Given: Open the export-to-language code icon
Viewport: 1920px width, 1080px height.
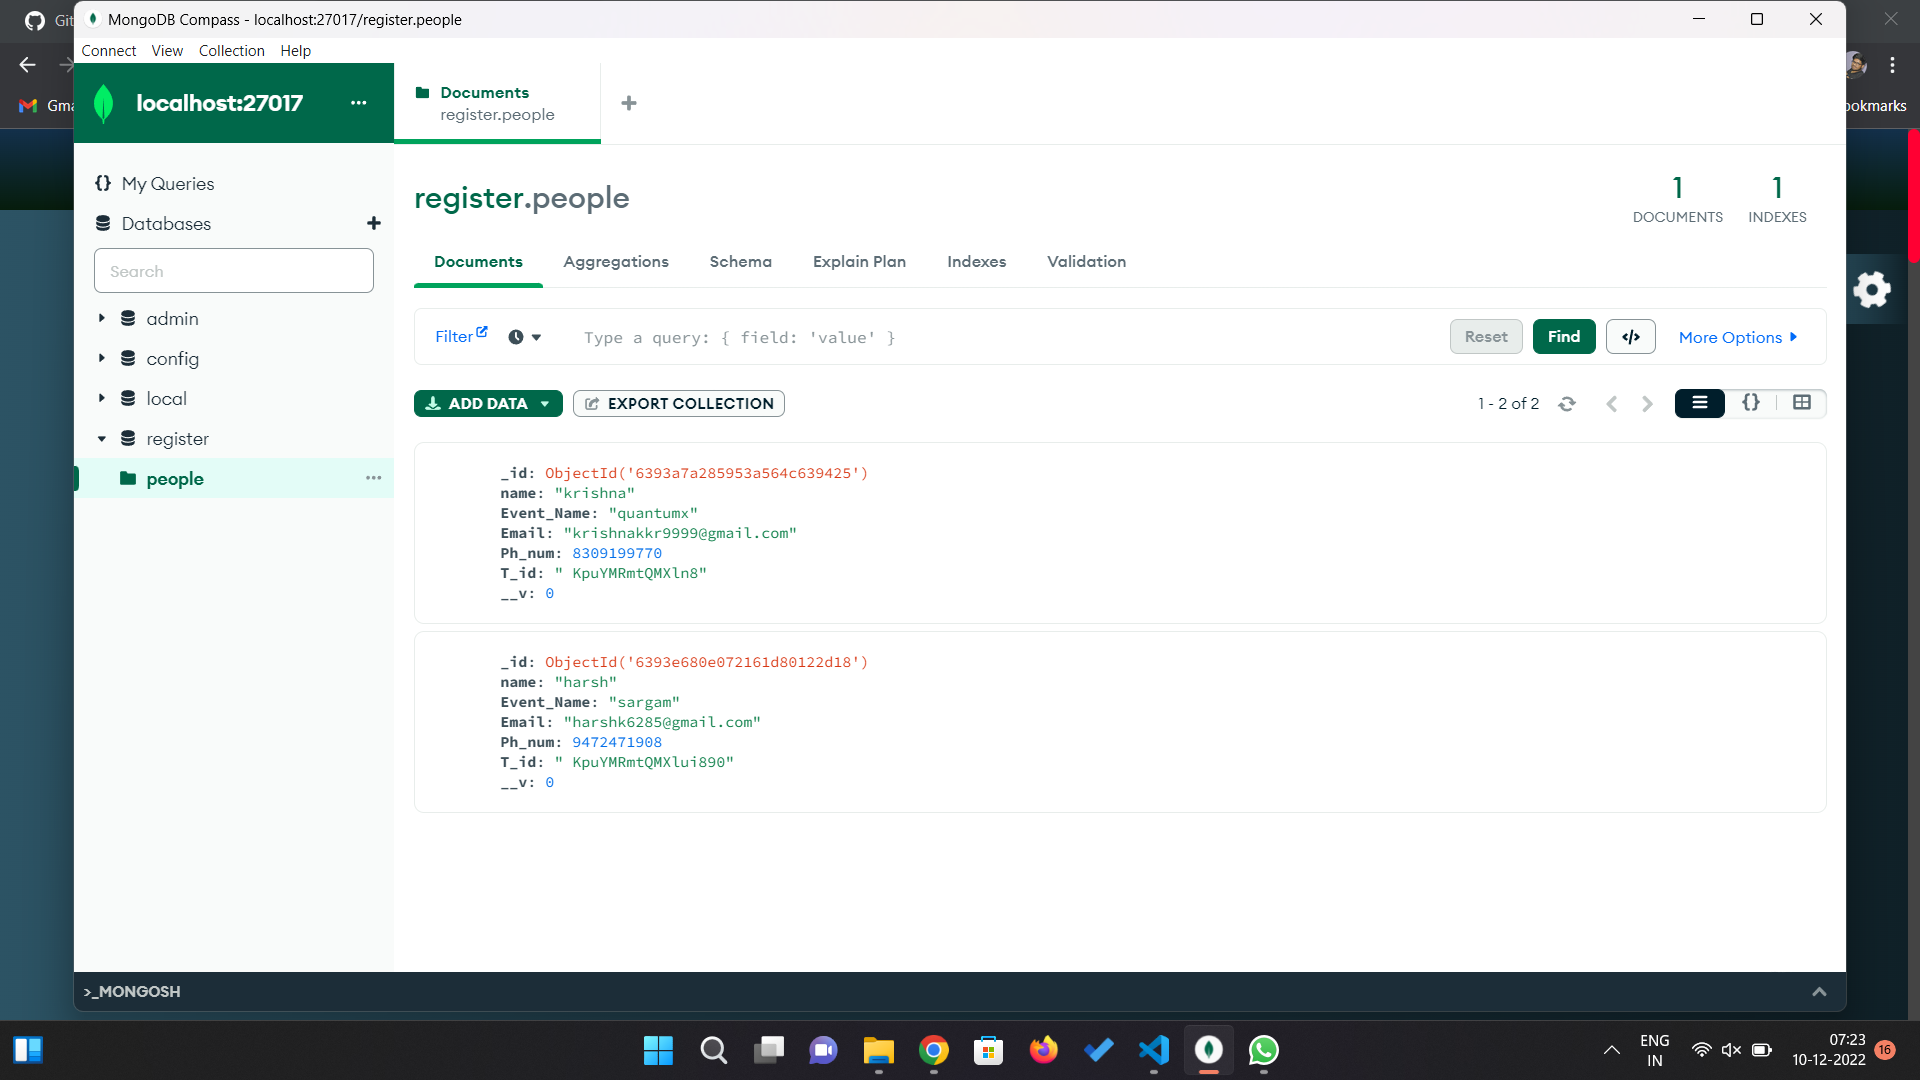Looking at the screenshot, I should pyautogui.click(x=1630, y=336).
